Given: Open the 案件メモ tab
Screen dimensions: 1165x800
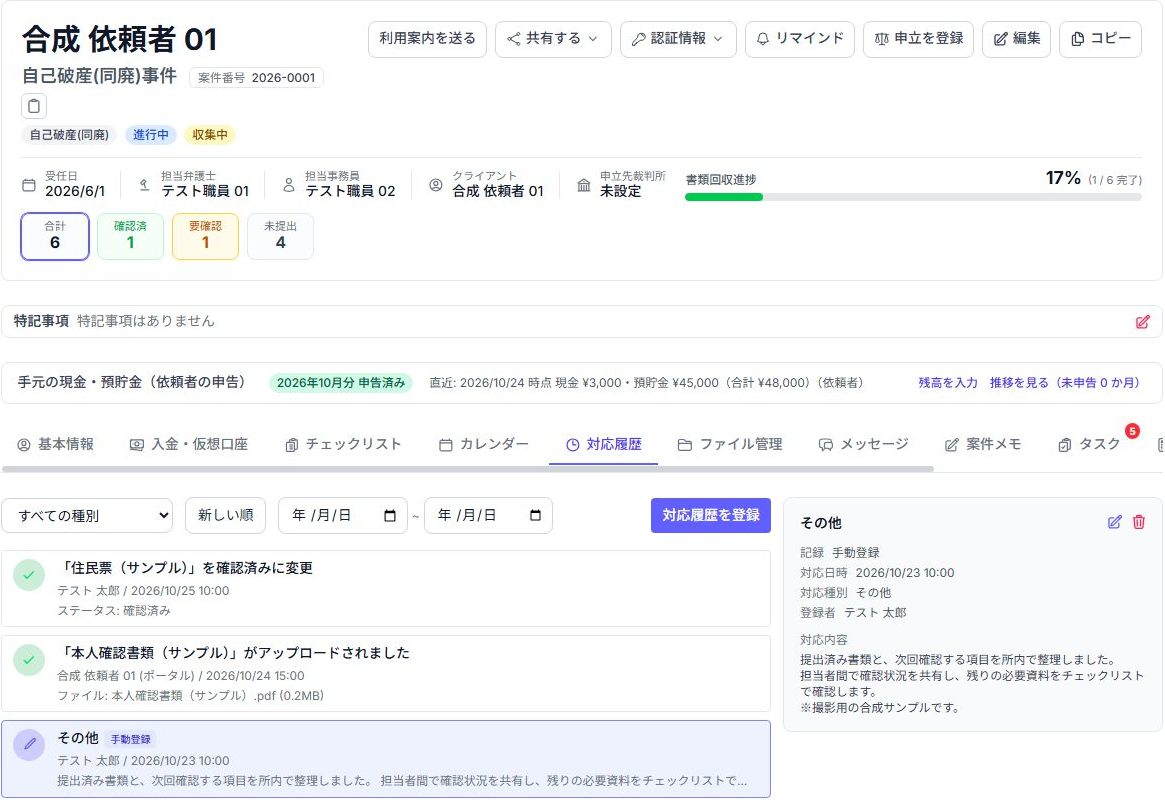Looking at the screenshot, I should click(x=982, y=444).
